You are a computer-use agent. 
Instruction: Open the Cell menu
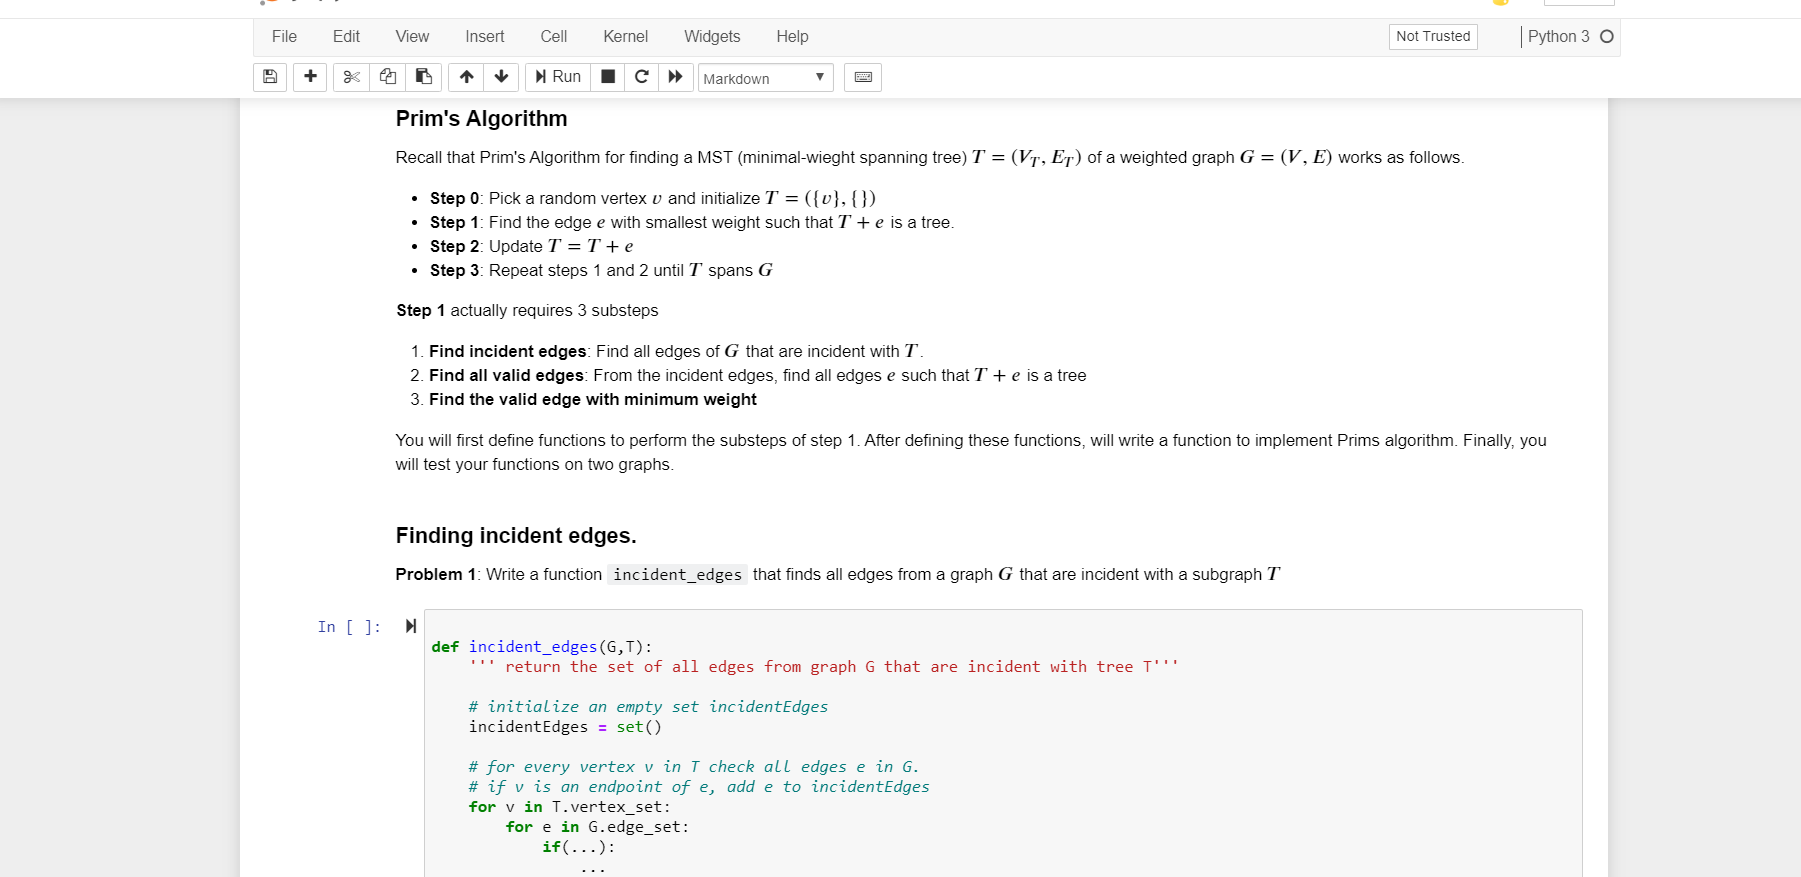(554, 37)
